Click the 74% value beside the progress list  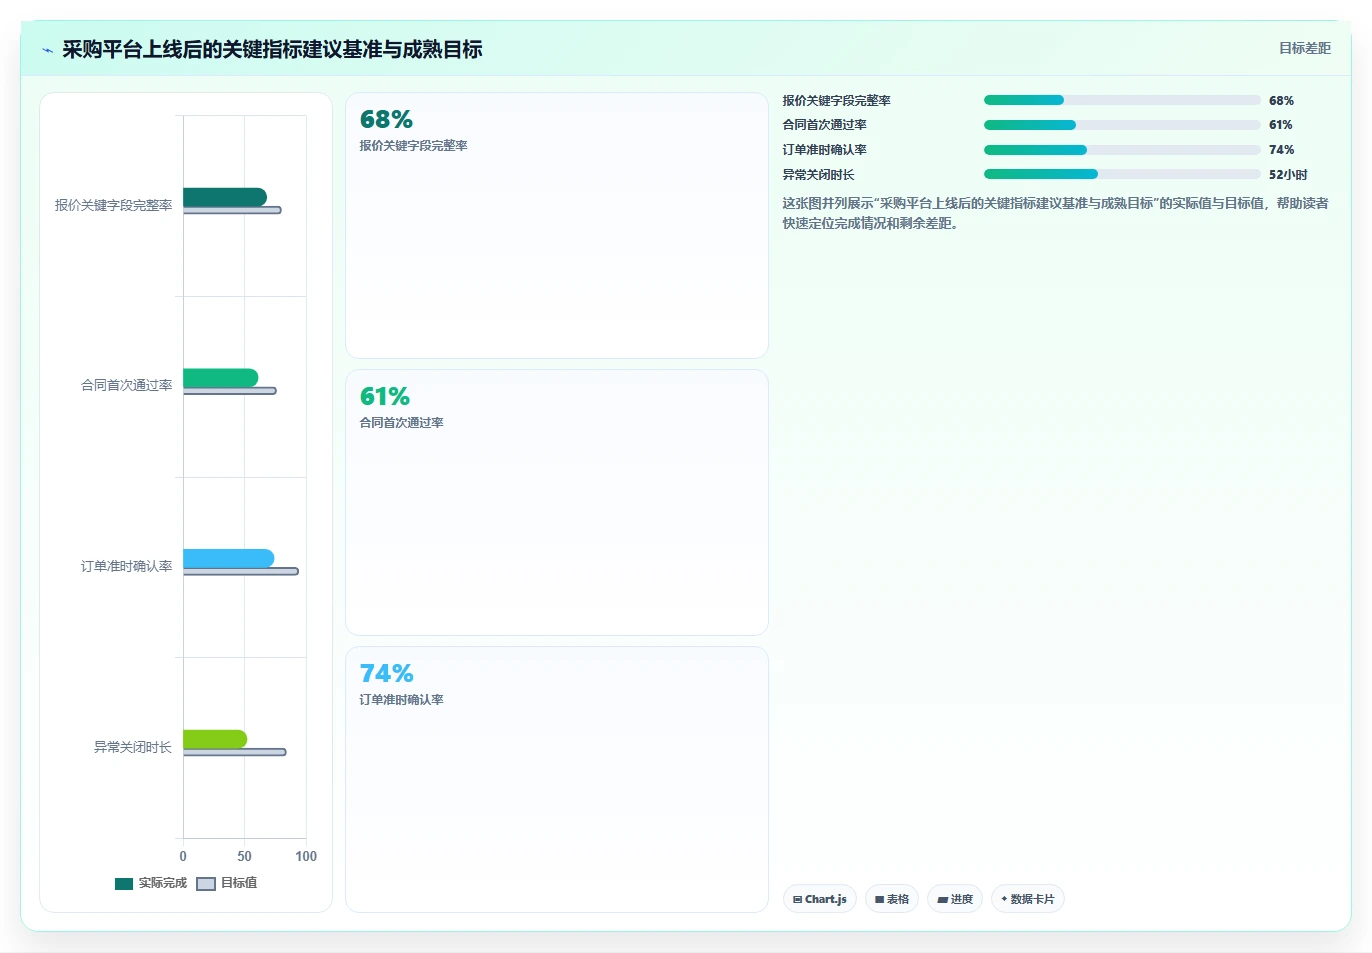[x=1281, y=150]
